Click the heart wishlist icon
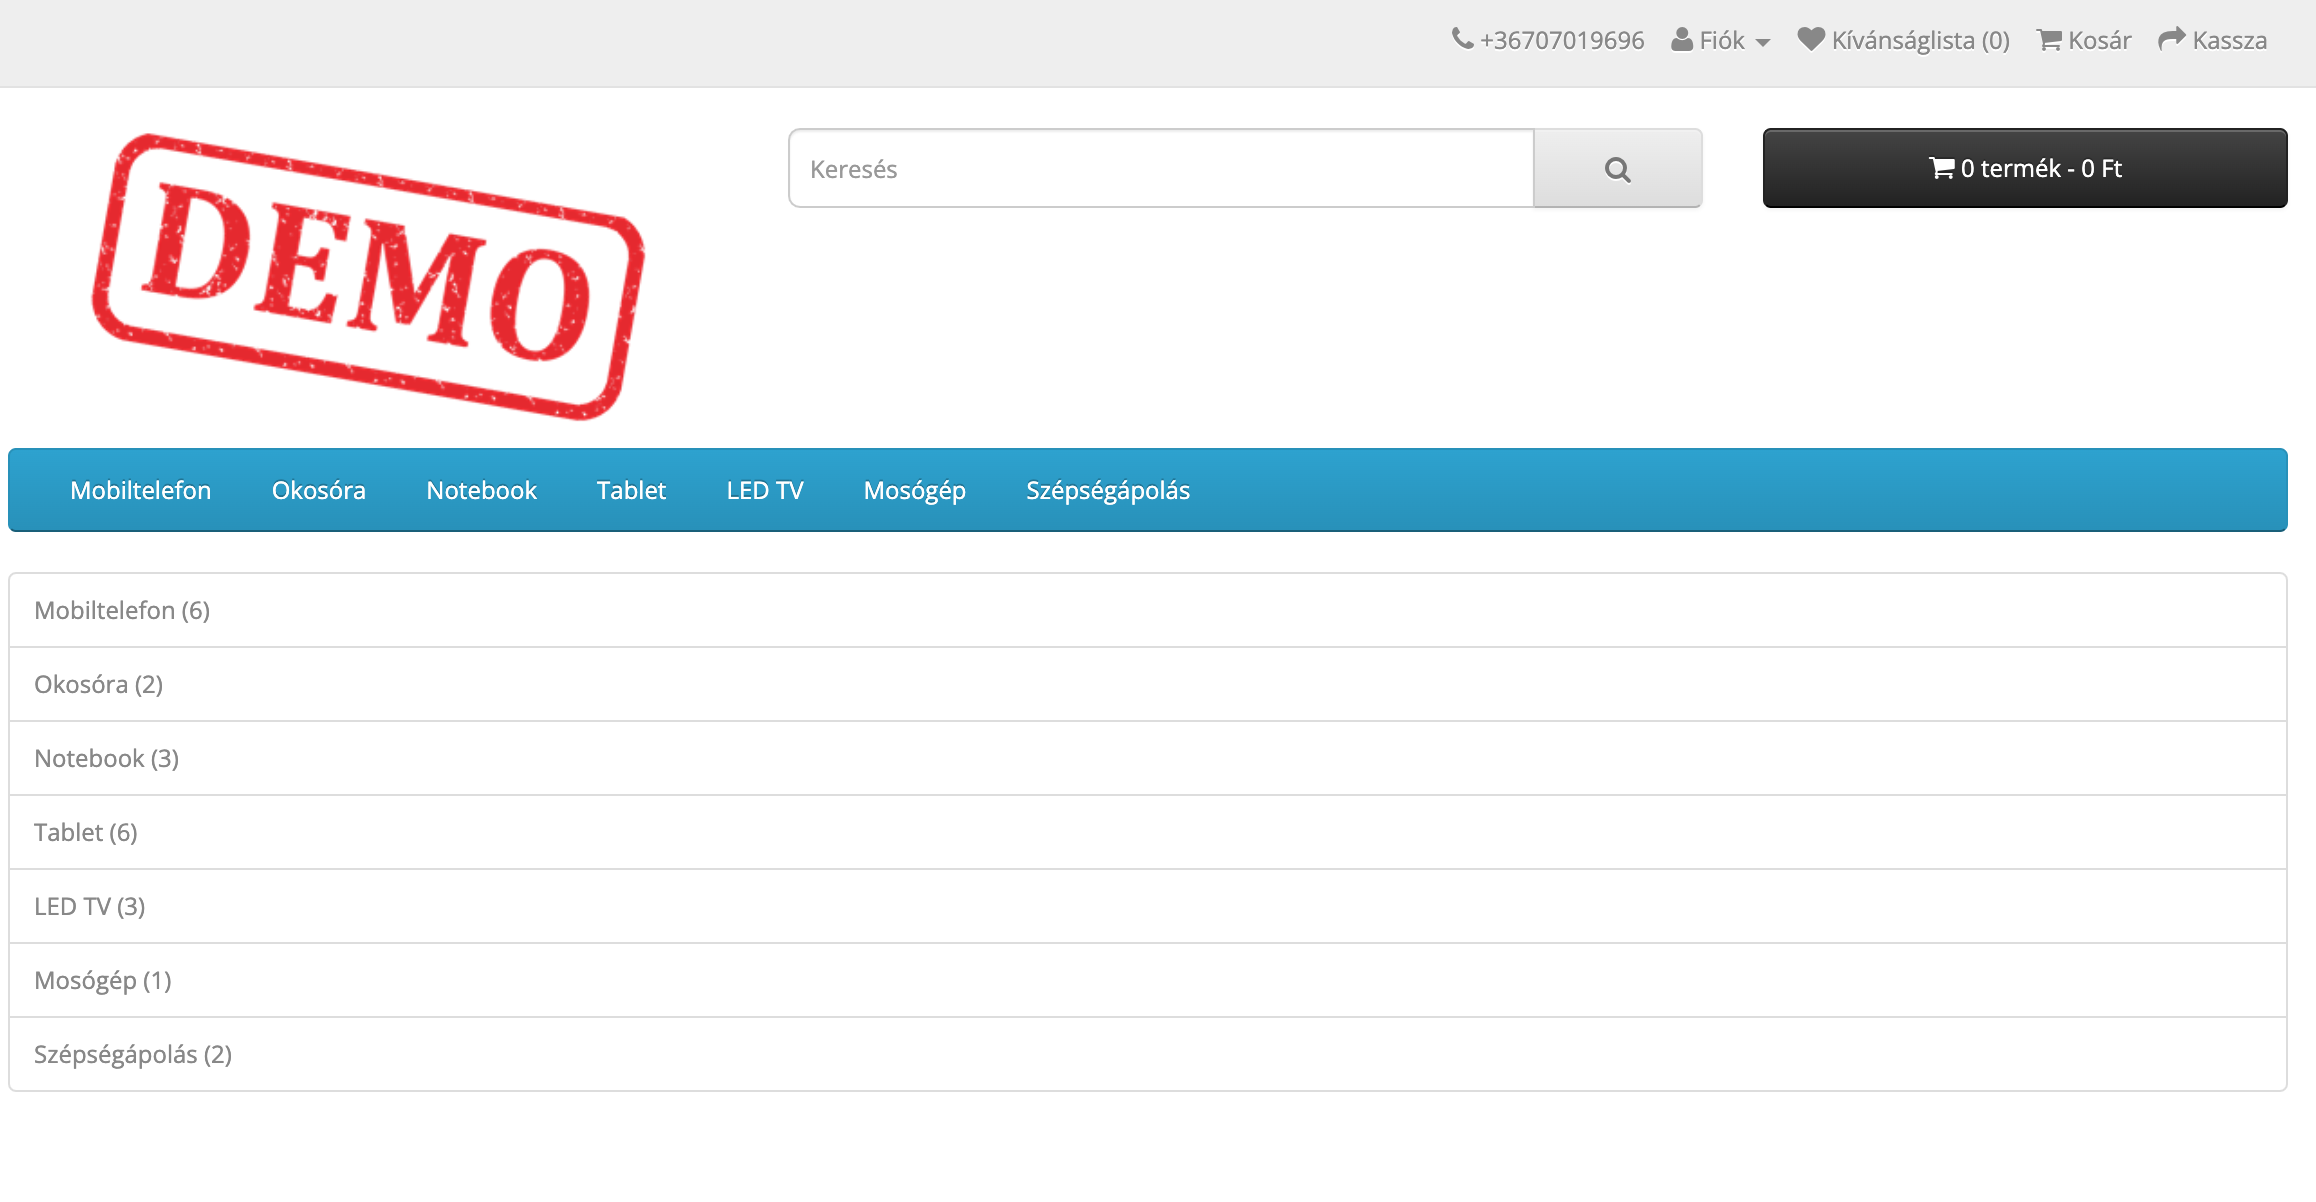Viewport: 2316px width, 1202px height. [x=1811, y=39]
